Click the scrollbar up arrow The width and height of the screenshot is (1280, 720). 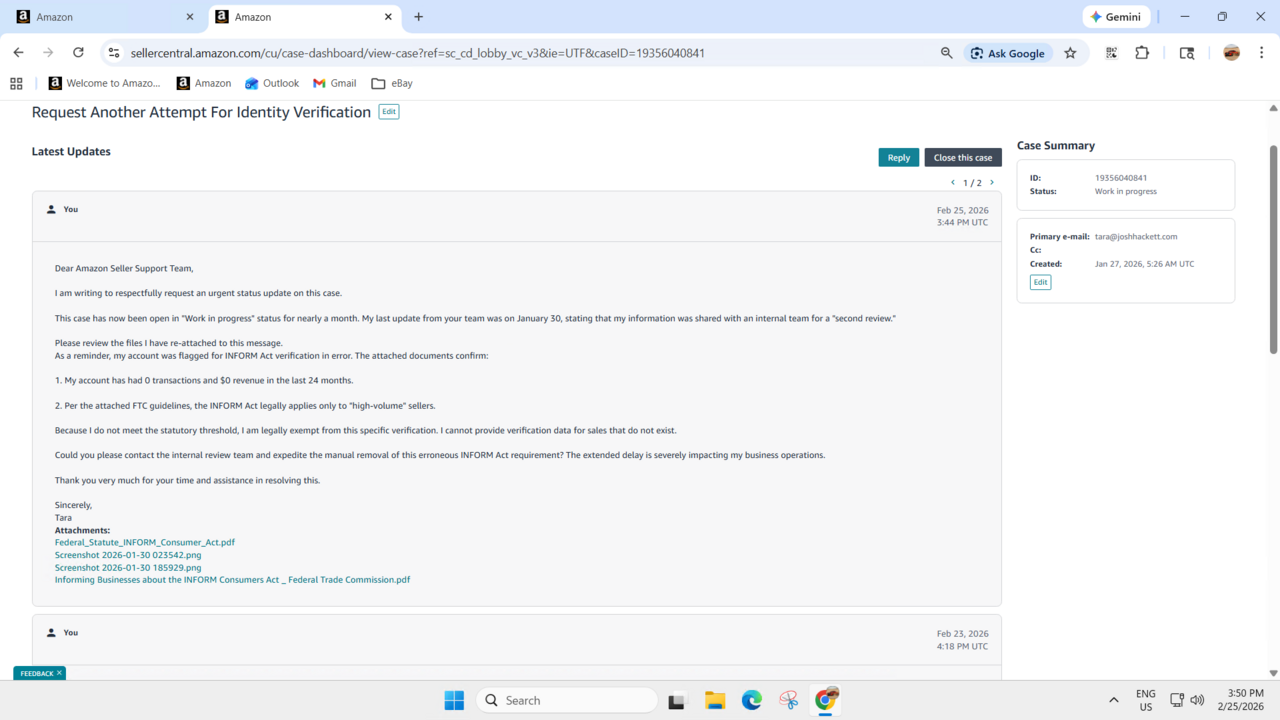click(x=1273, y=108)
